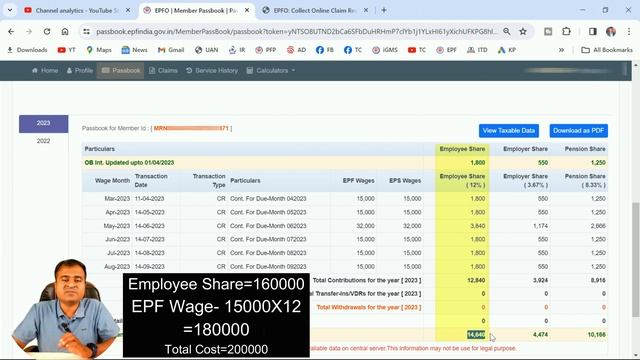
Task: Click the Download as PDF button
Action: tap(578, 131)
